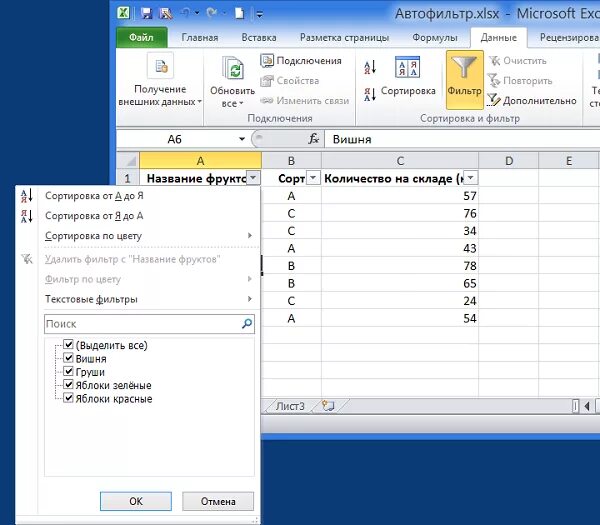The image size is (600, 525).
Task: Uncheck the Вишня checkbox
Action: pos(68,358)
